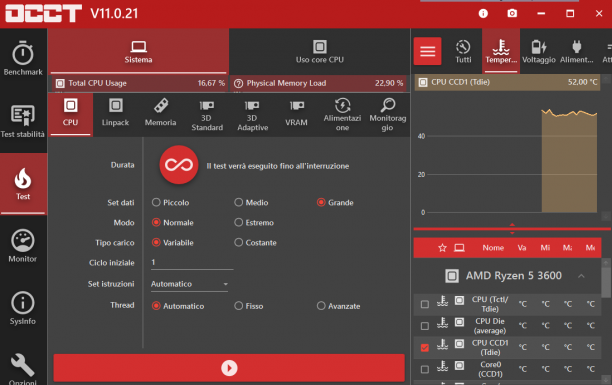Set load type to Variabile
The width and height of the screenshot is (612, 385).
click(x=173, y=242)
